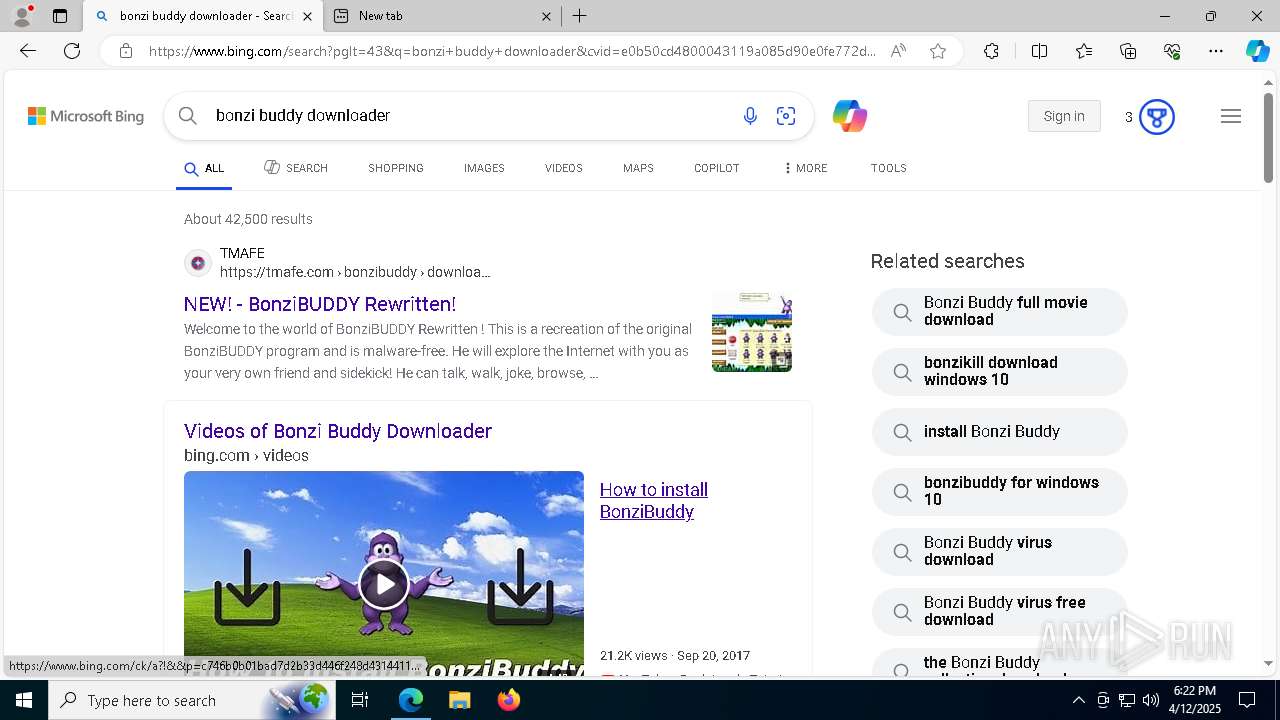The height and width of the screenshot is (720, 1280).
Task: Open the BonziBUDDY Rewritten result thumbnail
Action: (752, 332)
